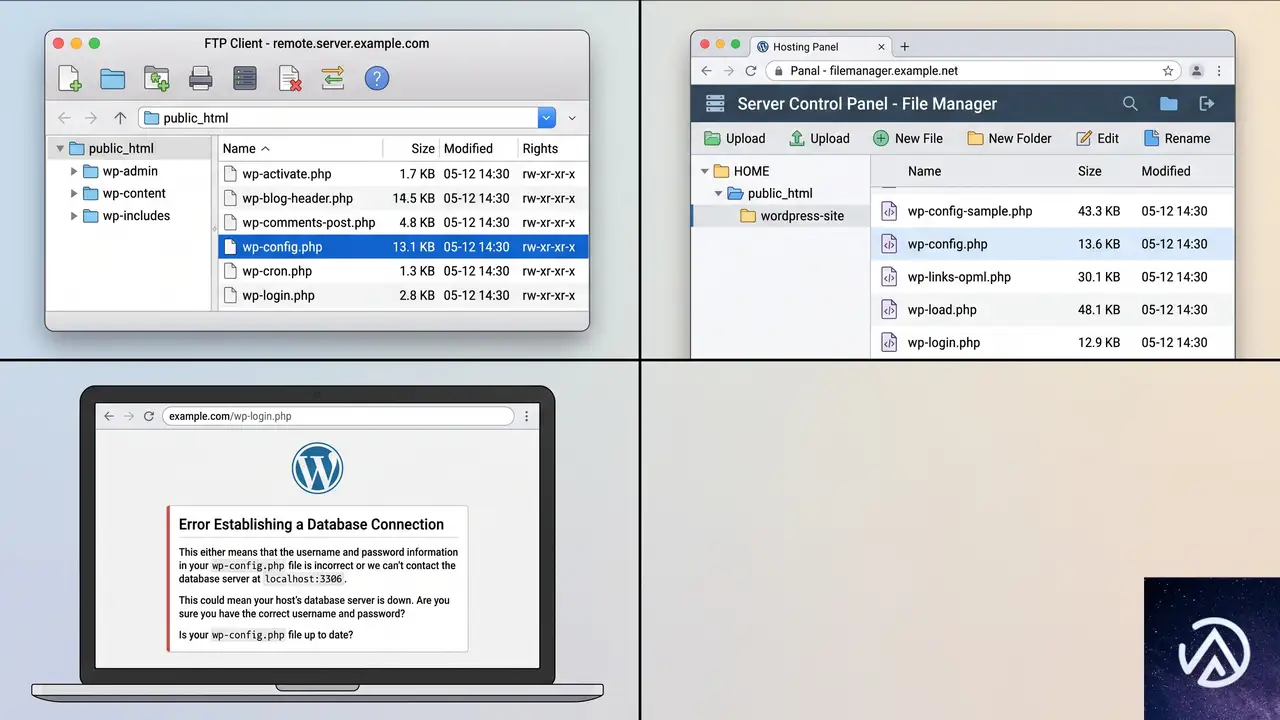The width and height of the screenshot is (1280, 720).
Task: Click the transfer arrows sync icon
Action: (333, 79)
